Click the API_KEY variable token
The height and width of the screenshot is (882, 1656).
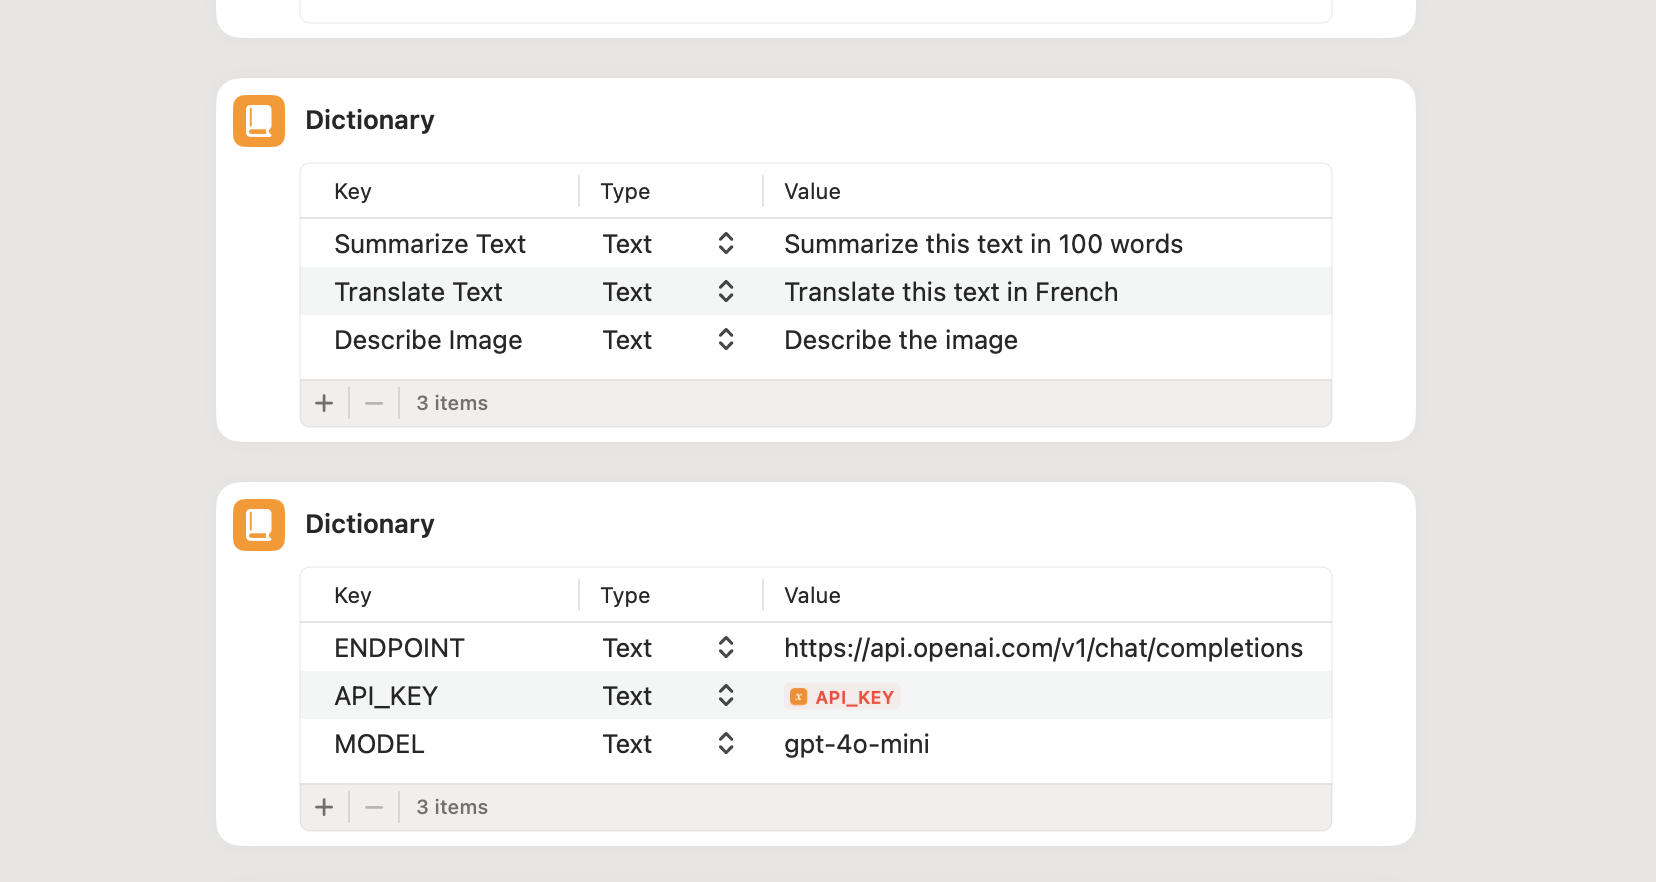(x=843, y=697)
